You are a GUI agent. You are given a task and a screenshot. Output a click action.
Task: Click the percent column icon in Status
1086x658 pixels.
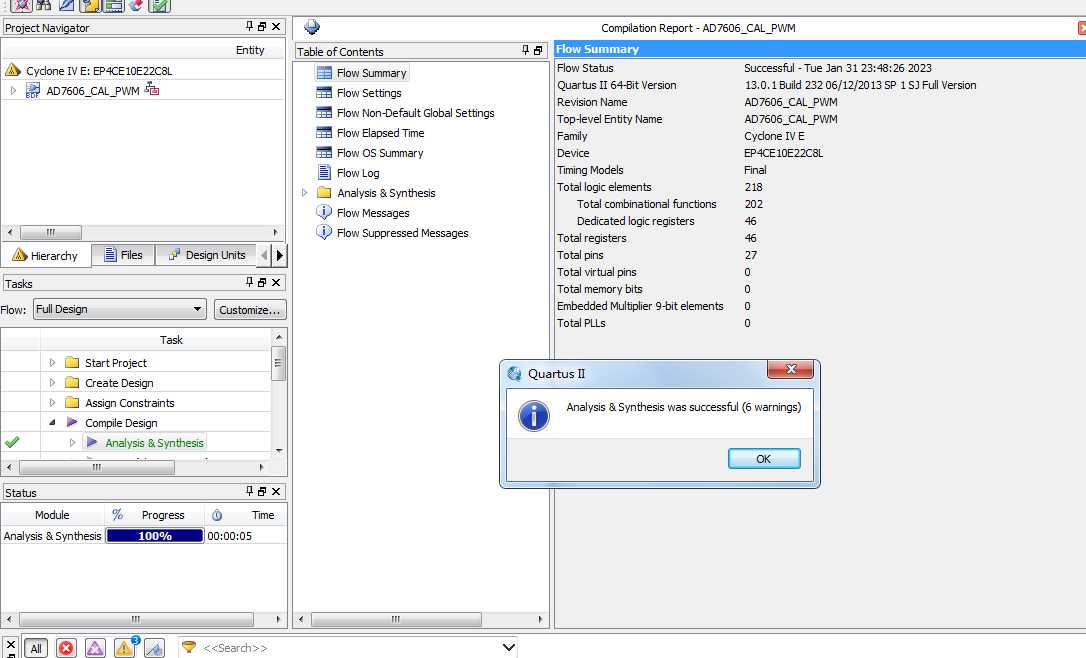point(117,515)
